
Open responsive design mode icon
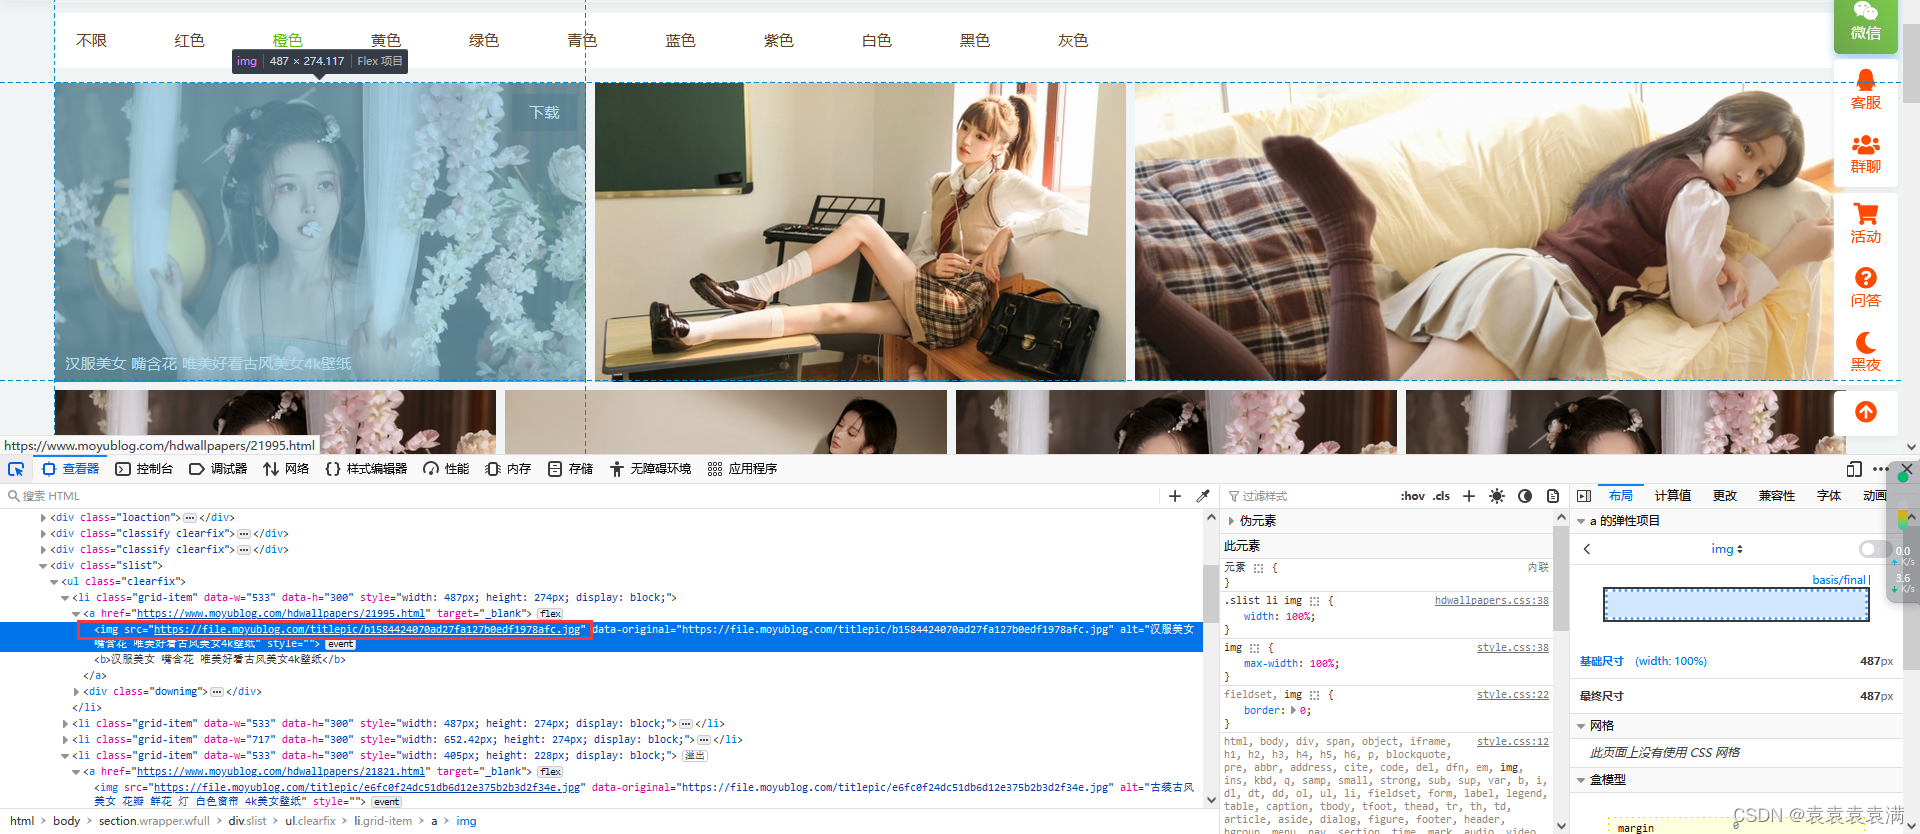pos(1854,469)
